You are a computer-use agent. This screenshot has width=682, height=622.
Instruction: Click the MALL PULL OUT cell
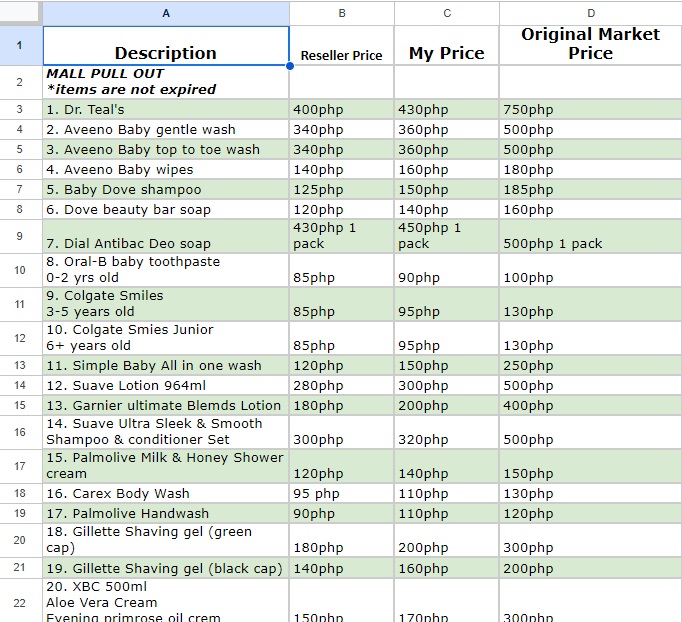coord(166,82)
